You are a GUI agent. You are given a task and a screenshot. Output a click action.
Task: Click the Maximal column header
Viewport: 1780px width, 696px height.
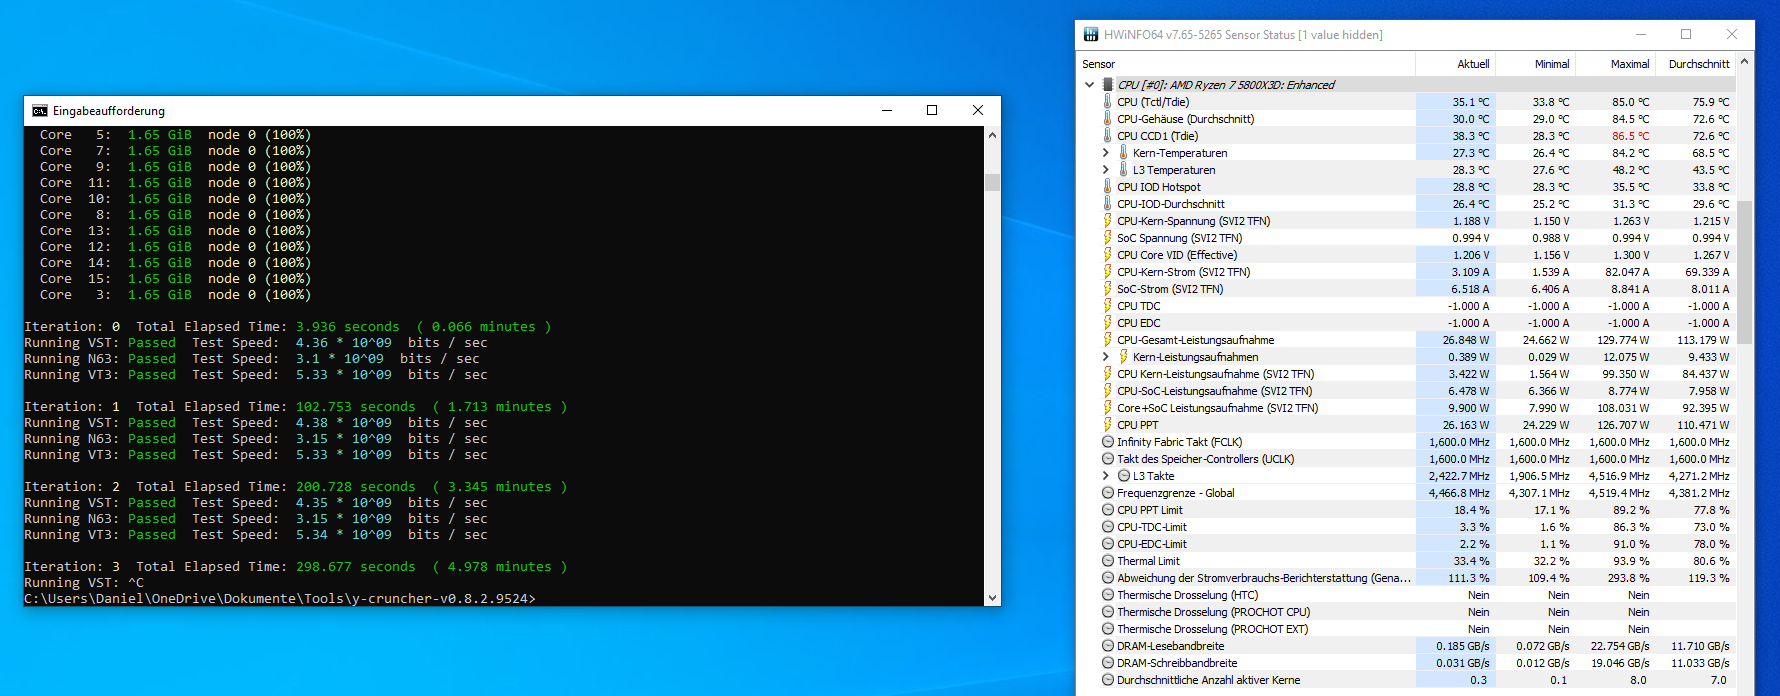[x=1615, y=64]
